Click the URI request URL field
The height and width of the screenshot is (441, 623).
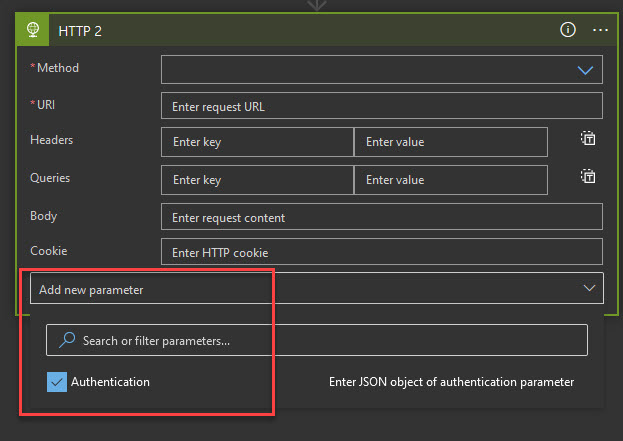(x=381, y=106)
